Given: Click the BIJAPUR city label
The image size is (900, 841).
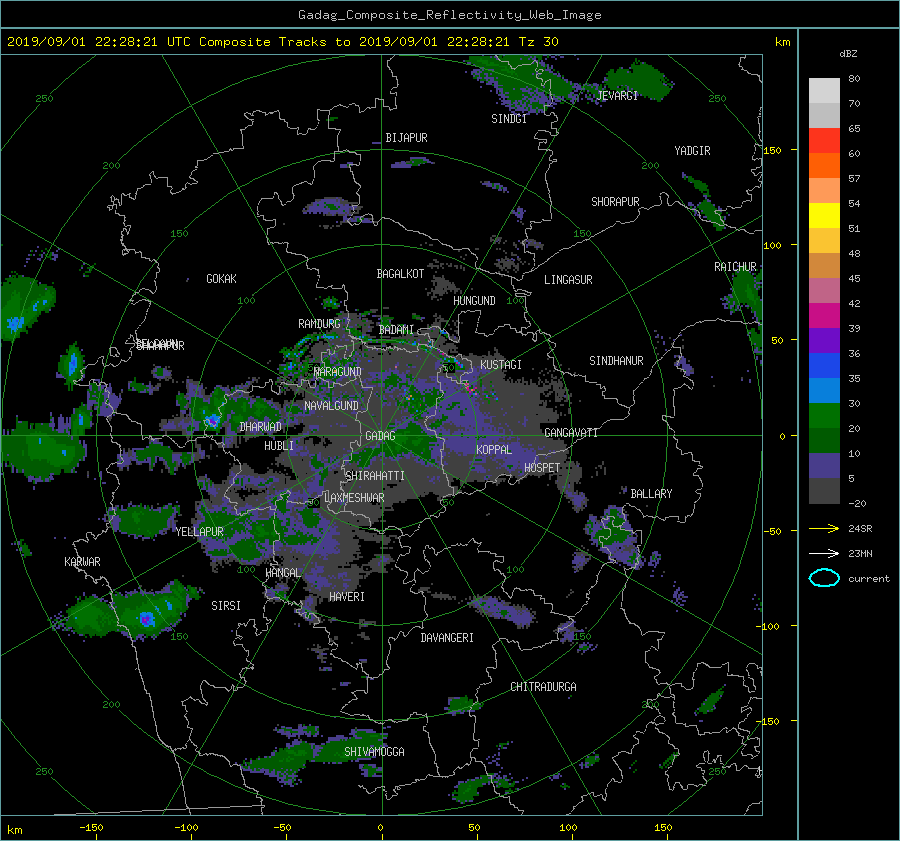Looking at the screenshot, I should [406, 138].
